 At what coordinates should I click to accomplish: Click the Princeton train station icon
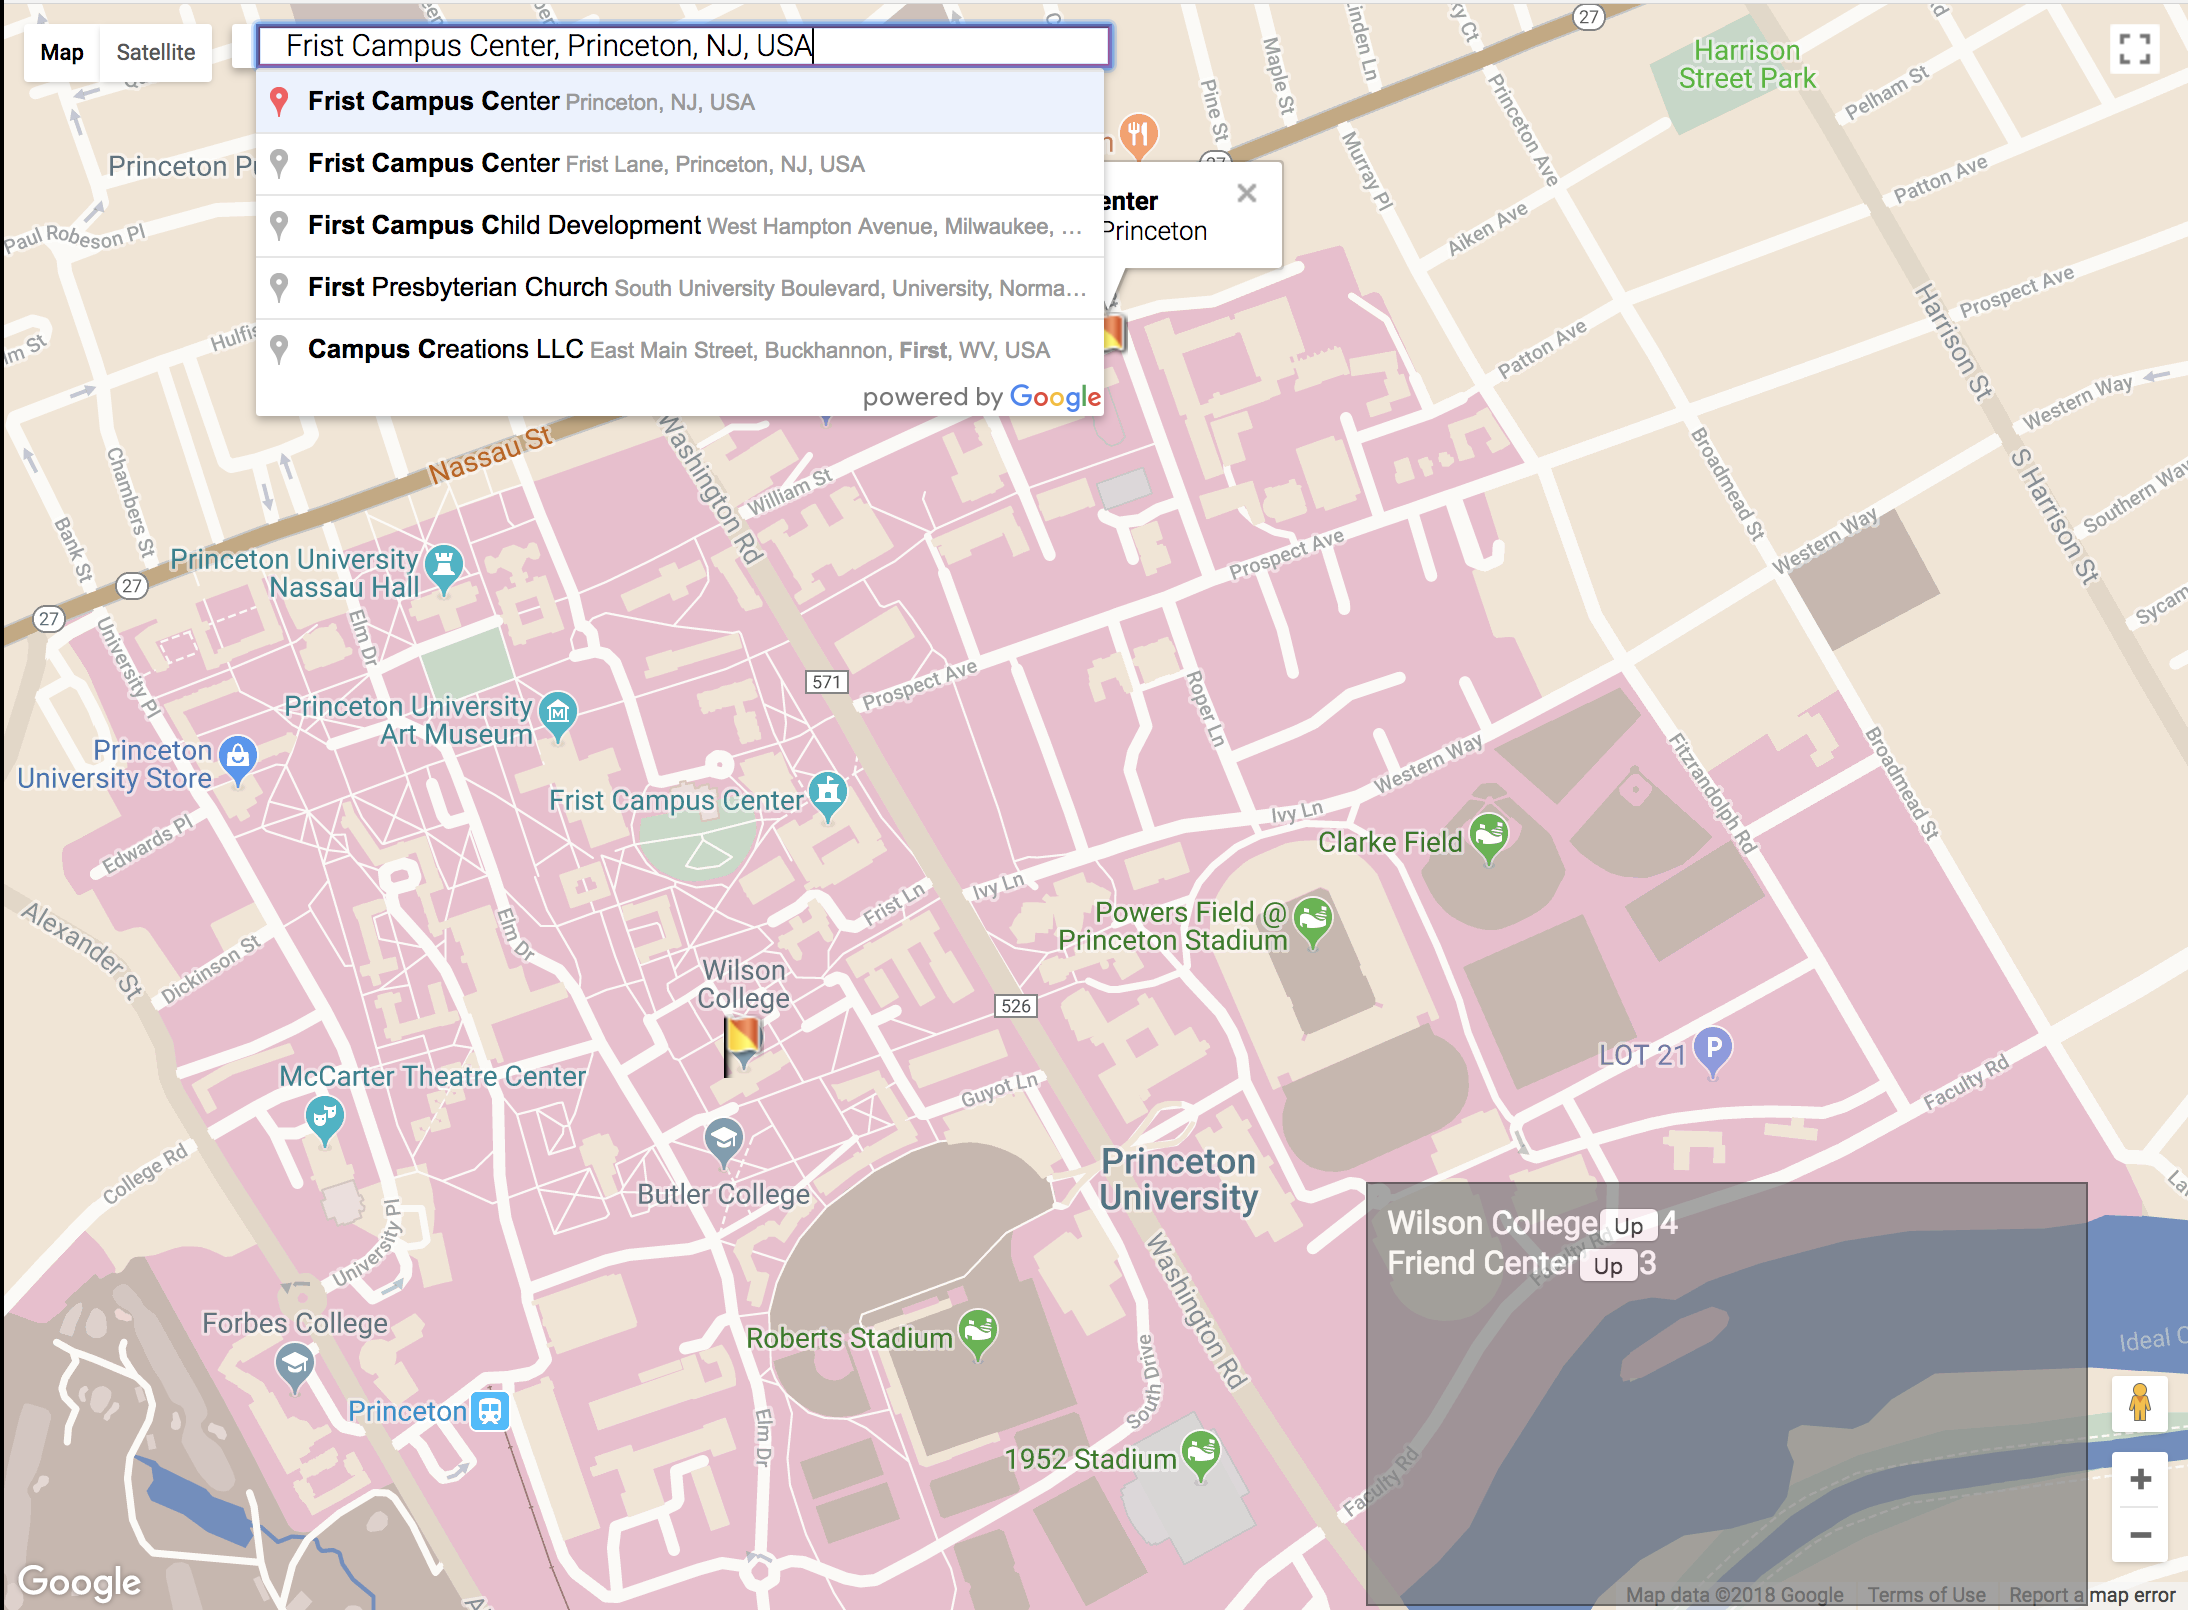[x=490, y=1411]
